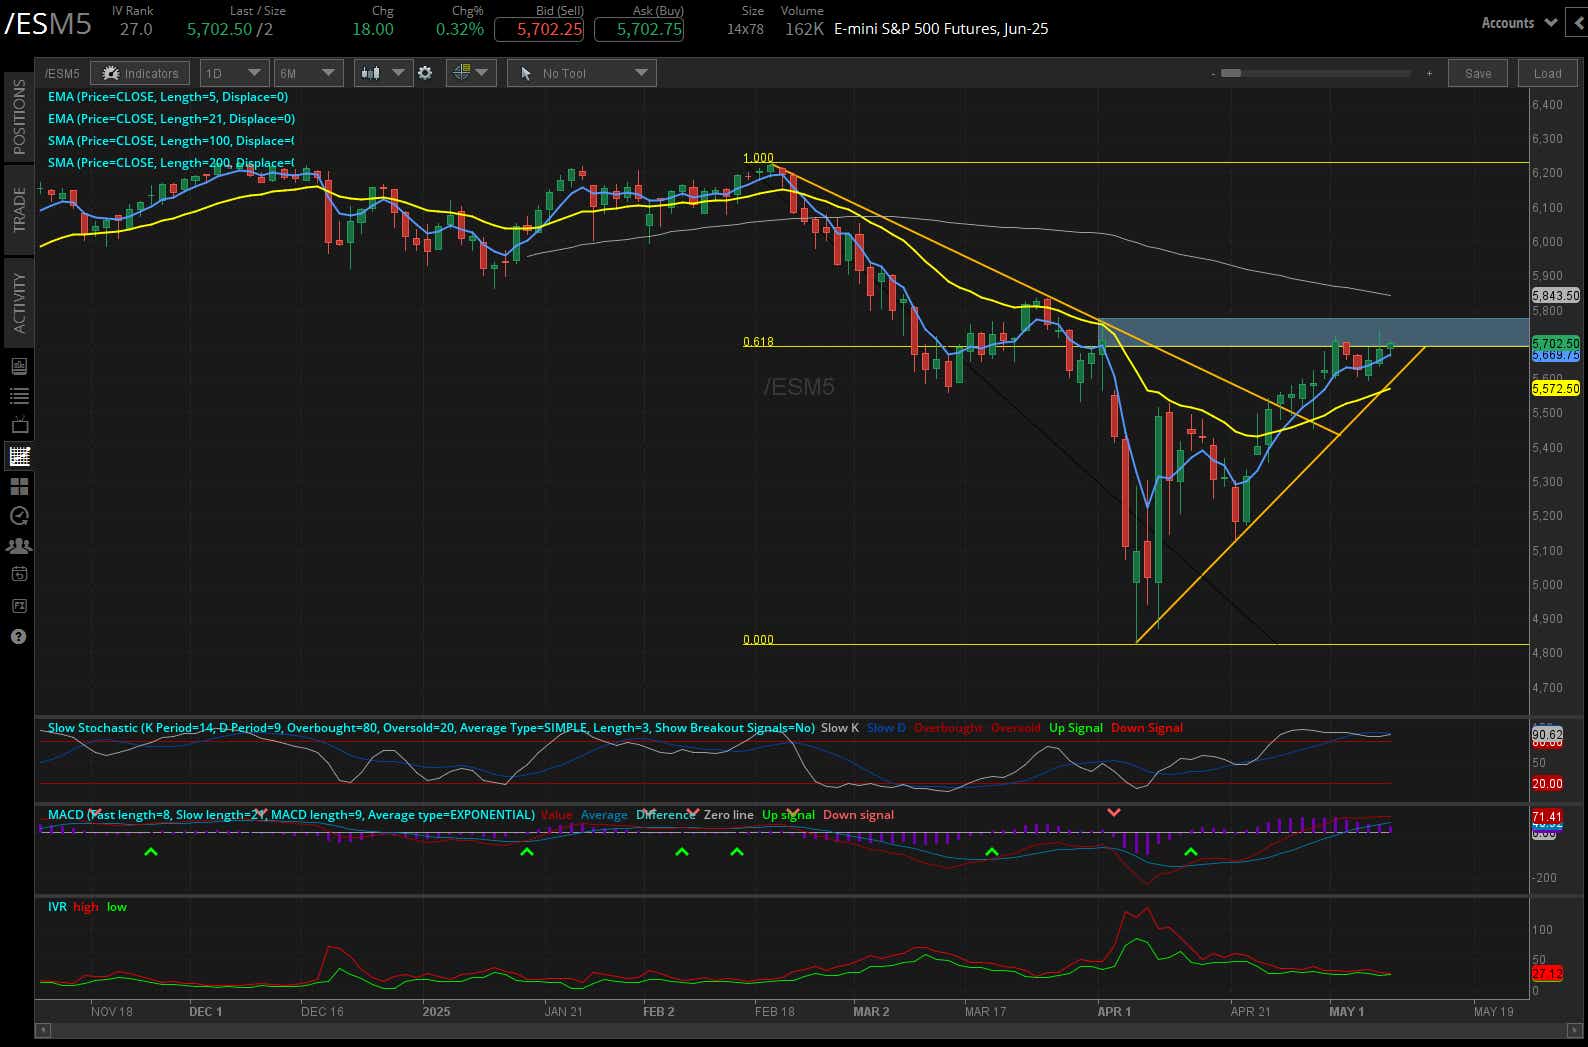Click the 1.000 Fibonacci level label

click(758, 158)
